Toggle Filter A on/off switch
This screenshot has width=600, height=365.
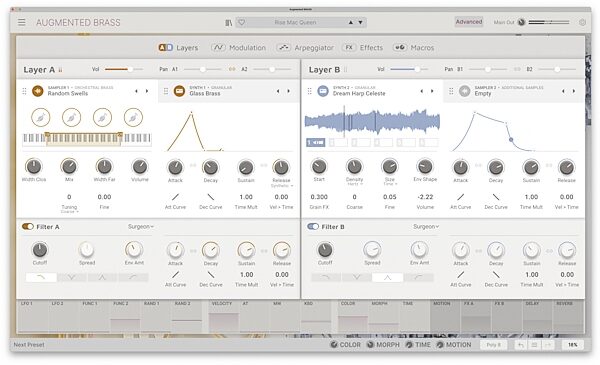[x=28, y=226]
